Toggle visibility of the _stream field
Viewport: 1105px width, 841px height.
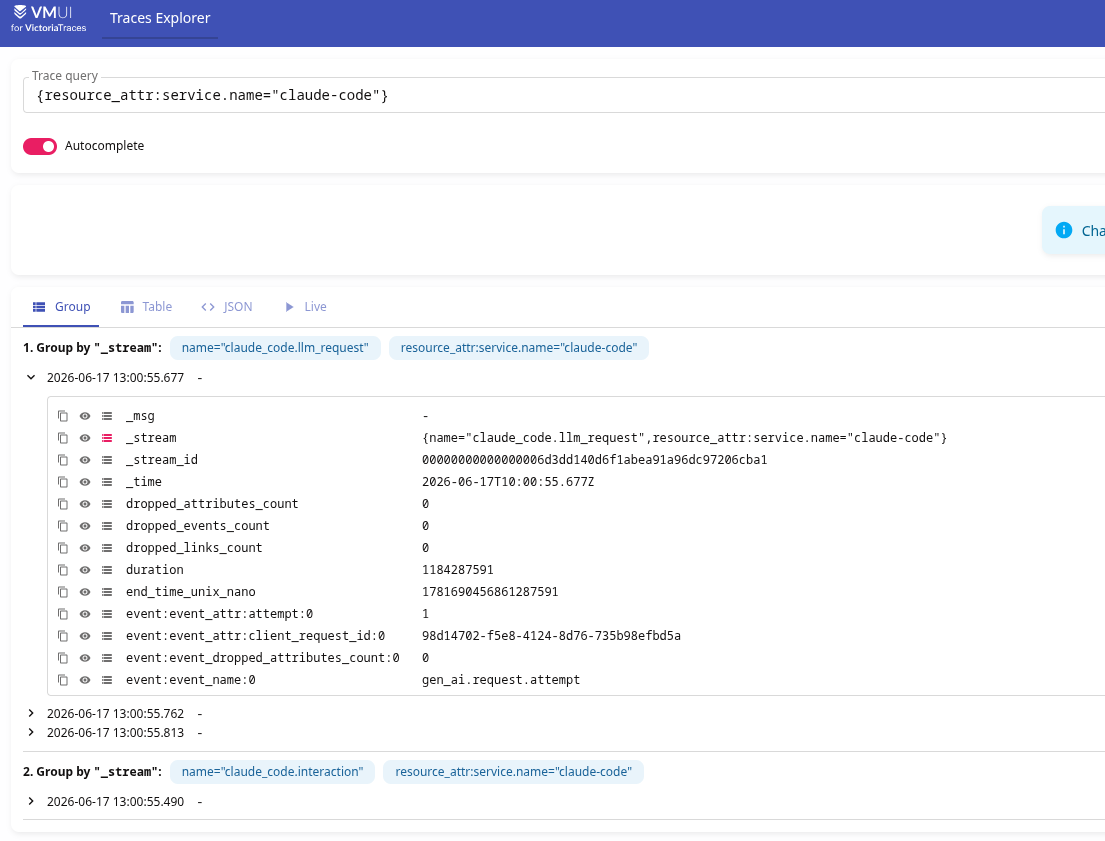point(85,438)
